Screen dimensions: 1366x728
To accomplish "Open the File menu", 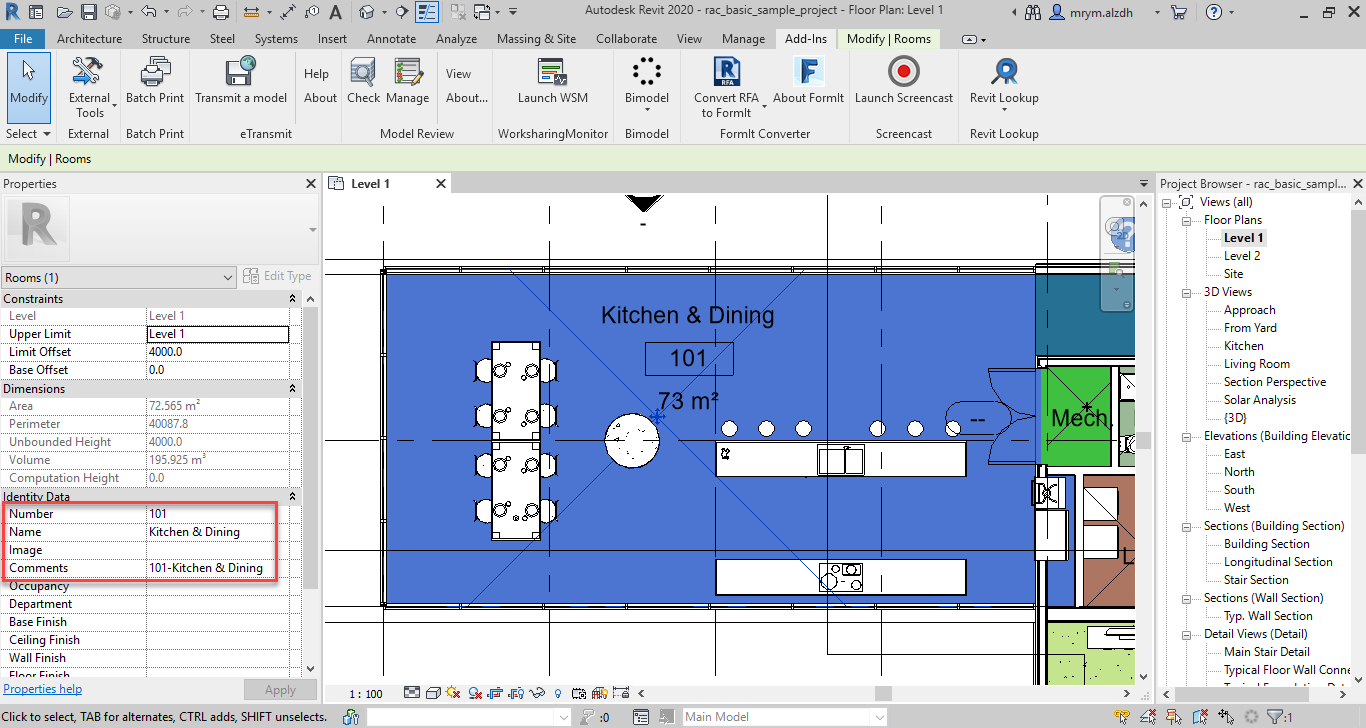I will pos(22,39).
